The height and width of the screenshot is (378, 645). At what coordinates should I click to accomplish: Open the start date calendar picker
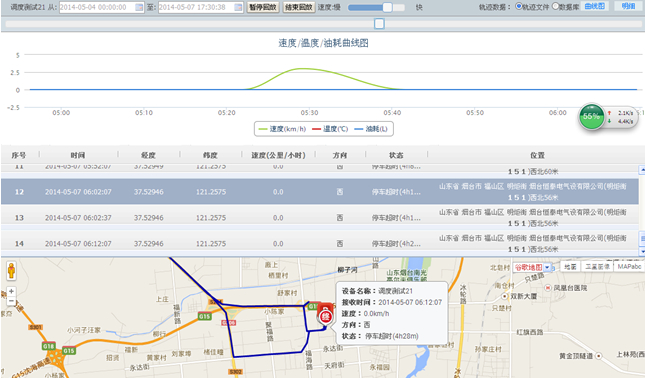pos(139,7)
